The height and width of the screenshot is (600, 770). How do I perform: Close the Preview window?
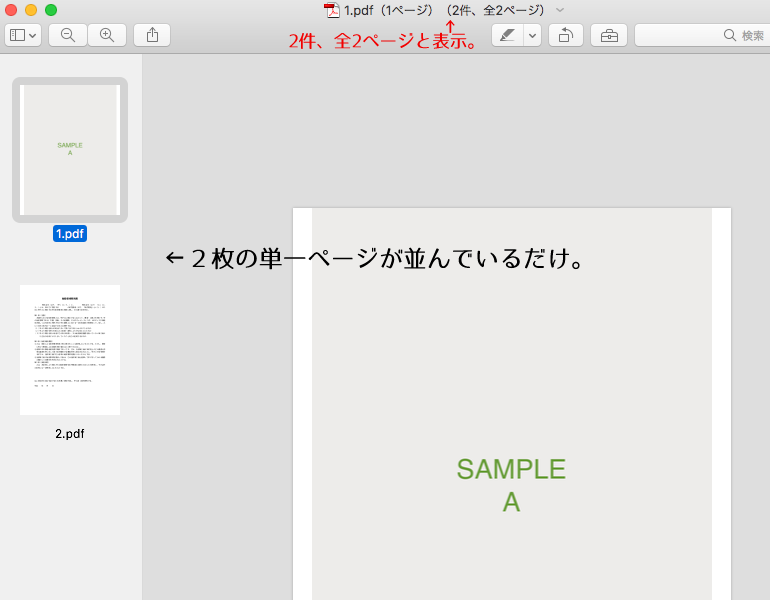tap(11, 10)
